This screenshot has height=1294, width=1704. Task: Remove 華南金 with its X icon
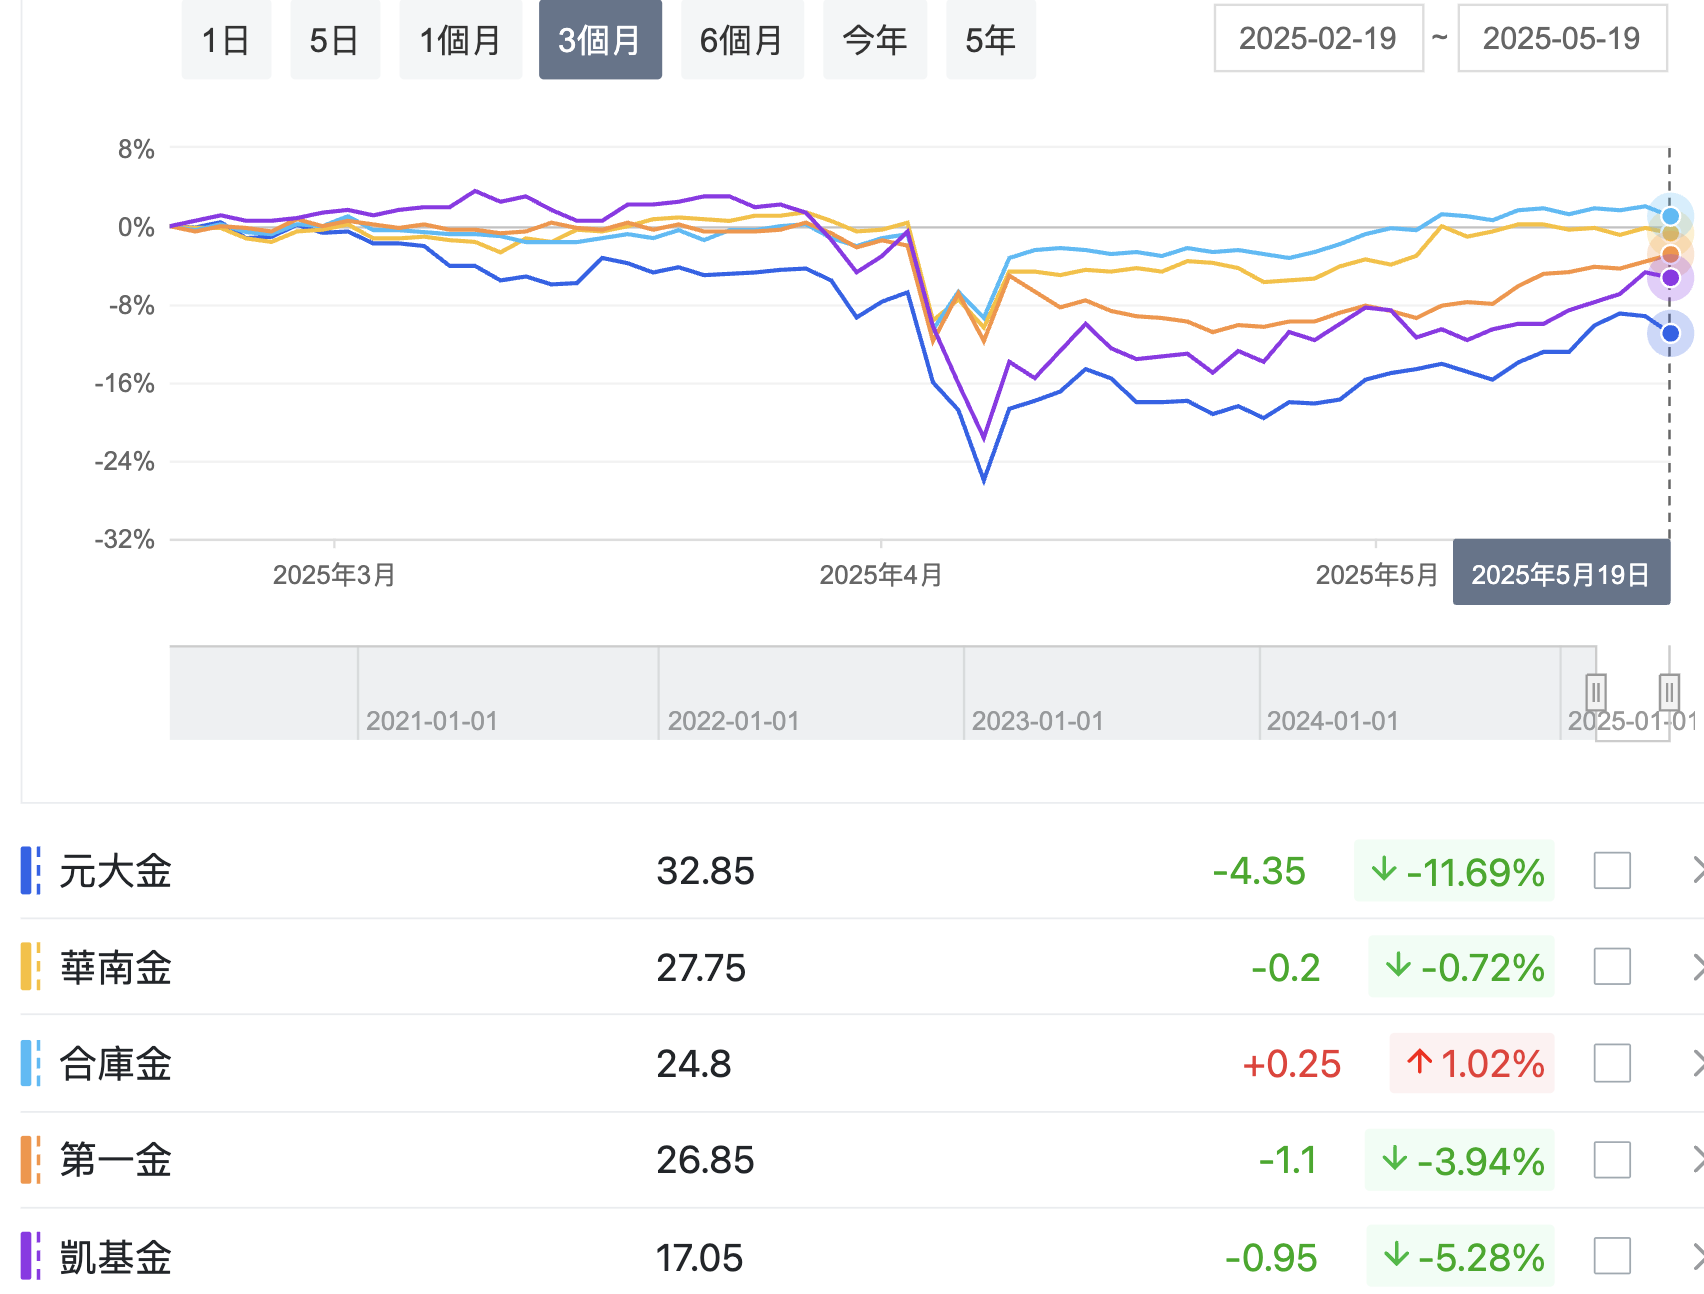coord(1697,966)
